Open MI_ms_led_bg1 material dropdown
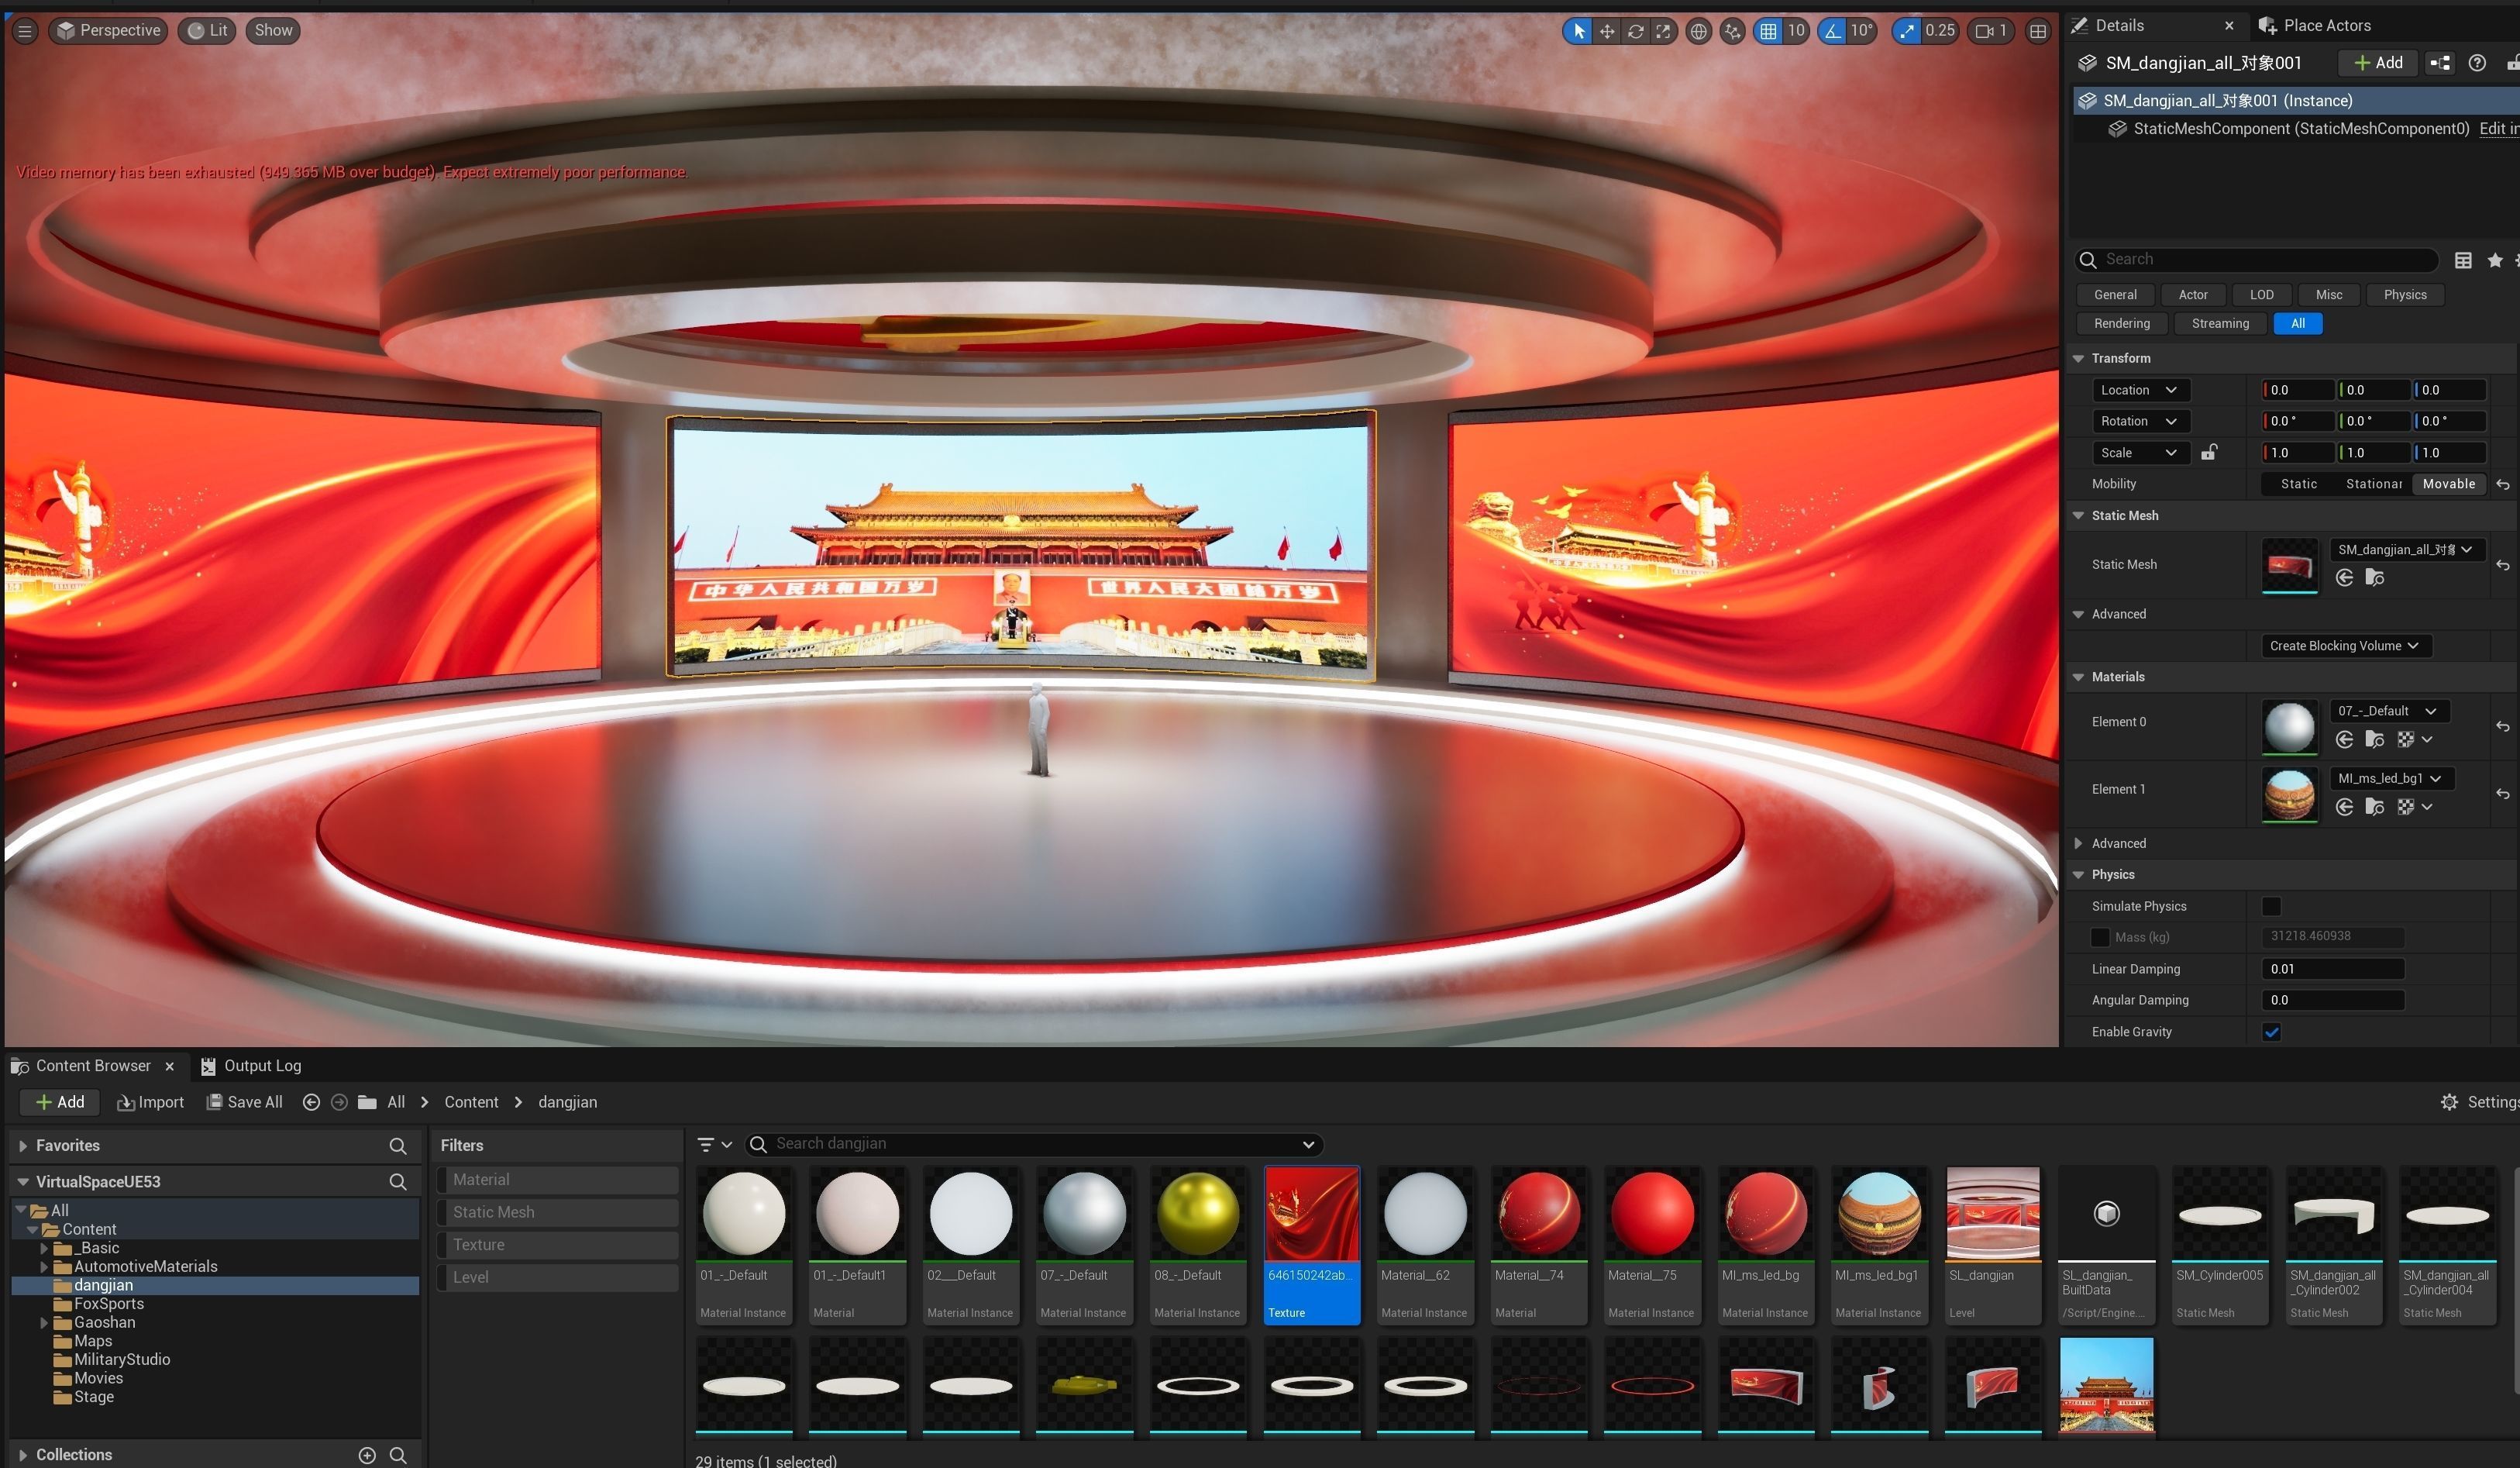The height and width of the screenshot is (1468, 2520). (x=2391, y=779)
